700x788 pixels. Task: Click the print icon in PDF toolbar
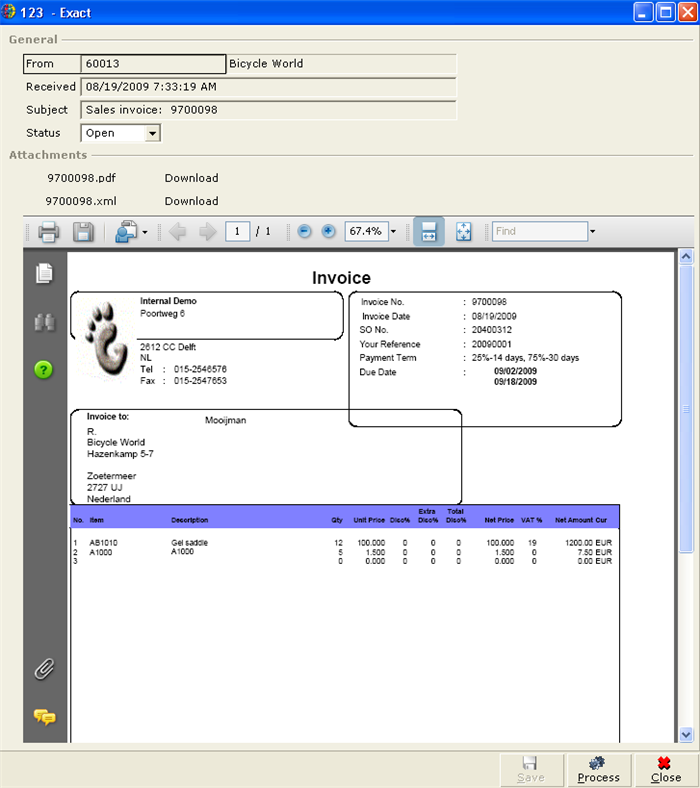[x=48, y=232]
